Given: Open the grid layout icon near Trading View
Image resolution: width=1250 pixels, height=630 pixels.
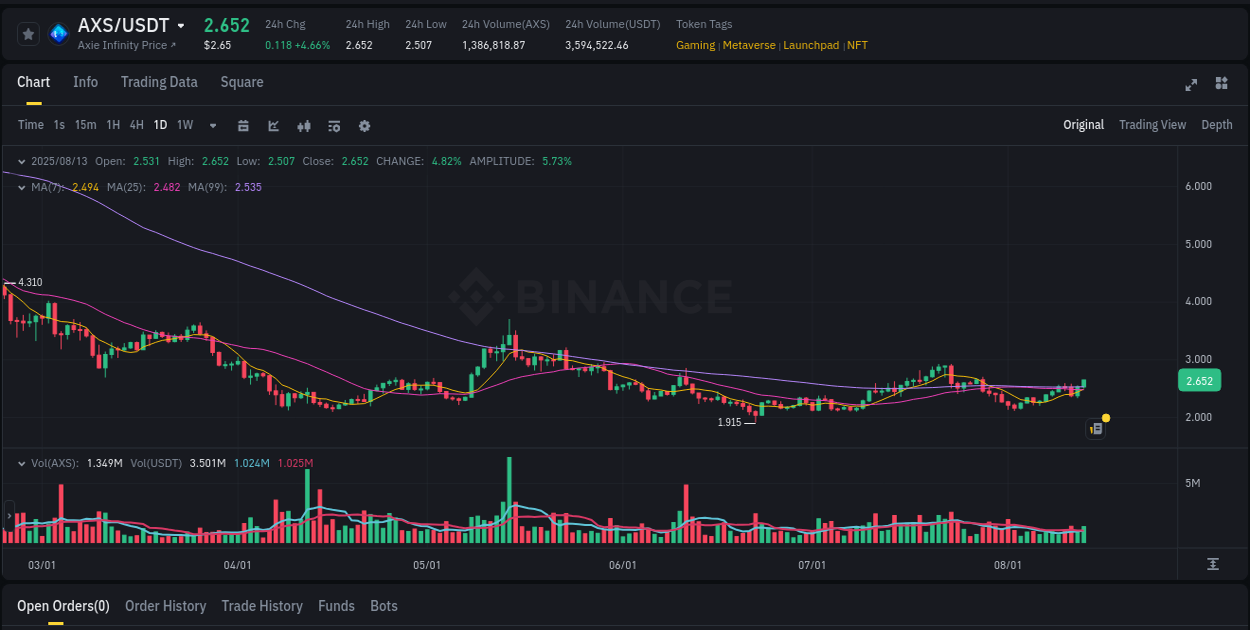Looking at the screenshot, I should click(1222, 85).
